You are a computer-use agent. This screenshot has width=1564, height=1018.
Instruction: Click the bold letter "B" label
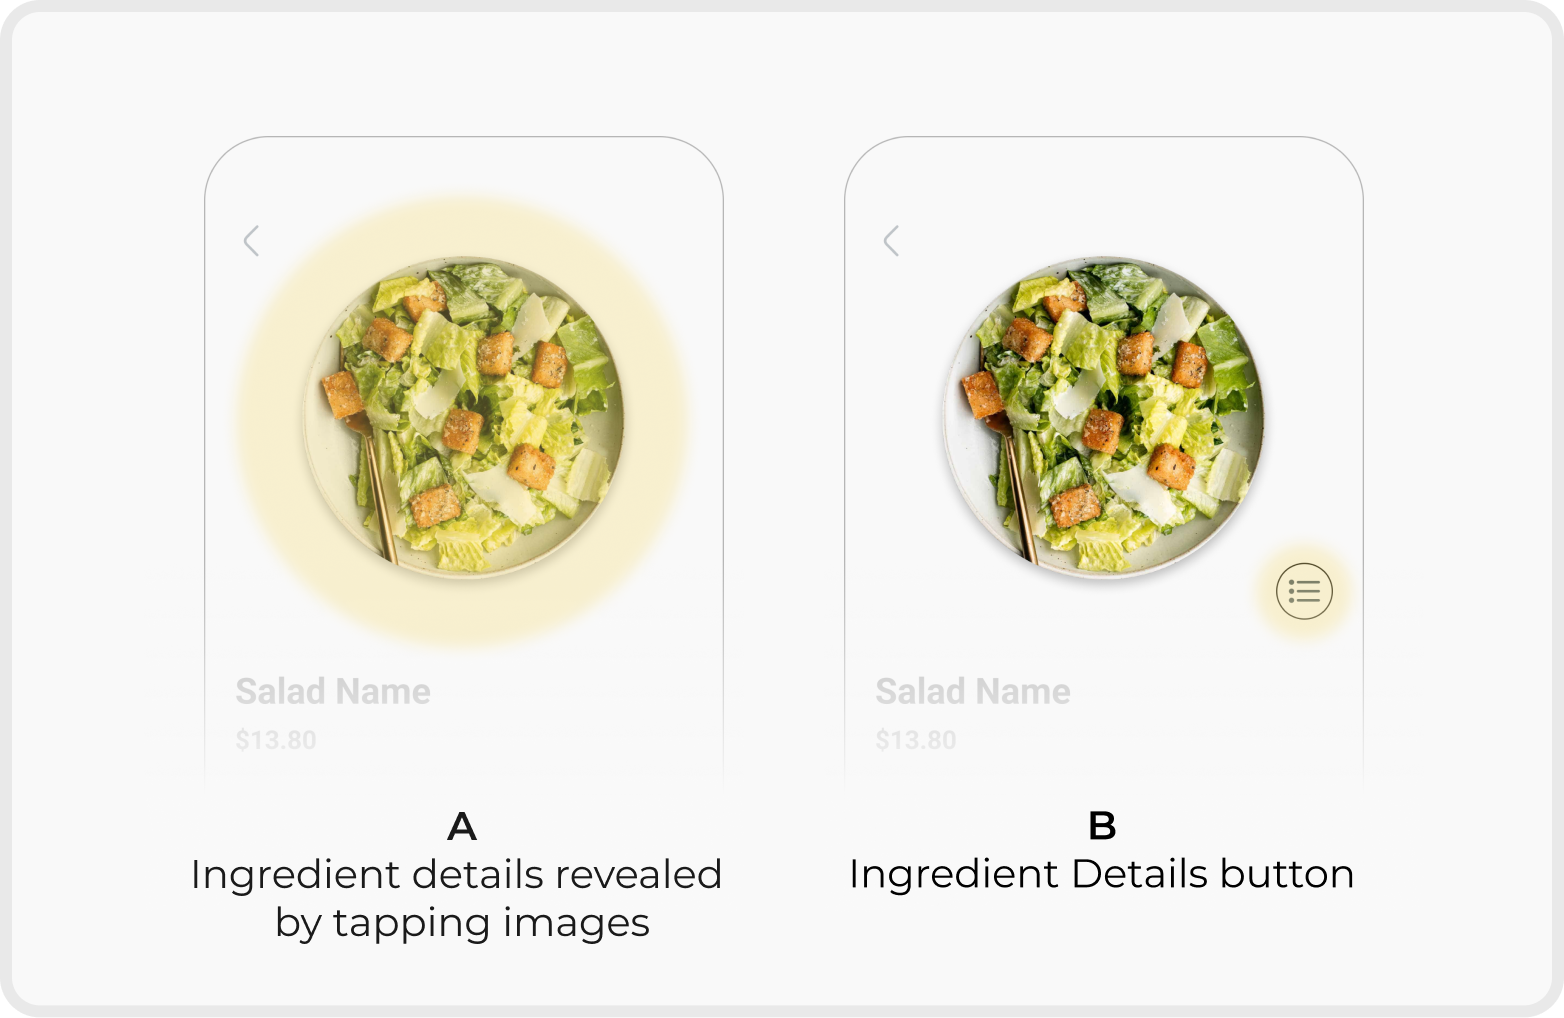pos(1101,826)
